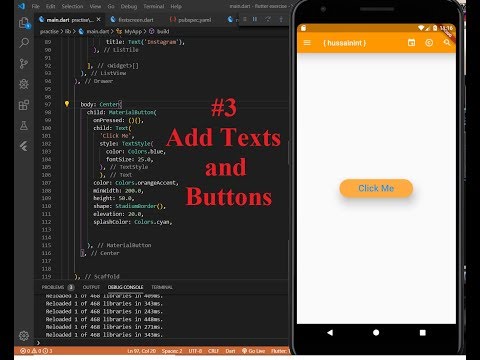
Task: Open the Search view in activity bar
Action: point(24,43)
